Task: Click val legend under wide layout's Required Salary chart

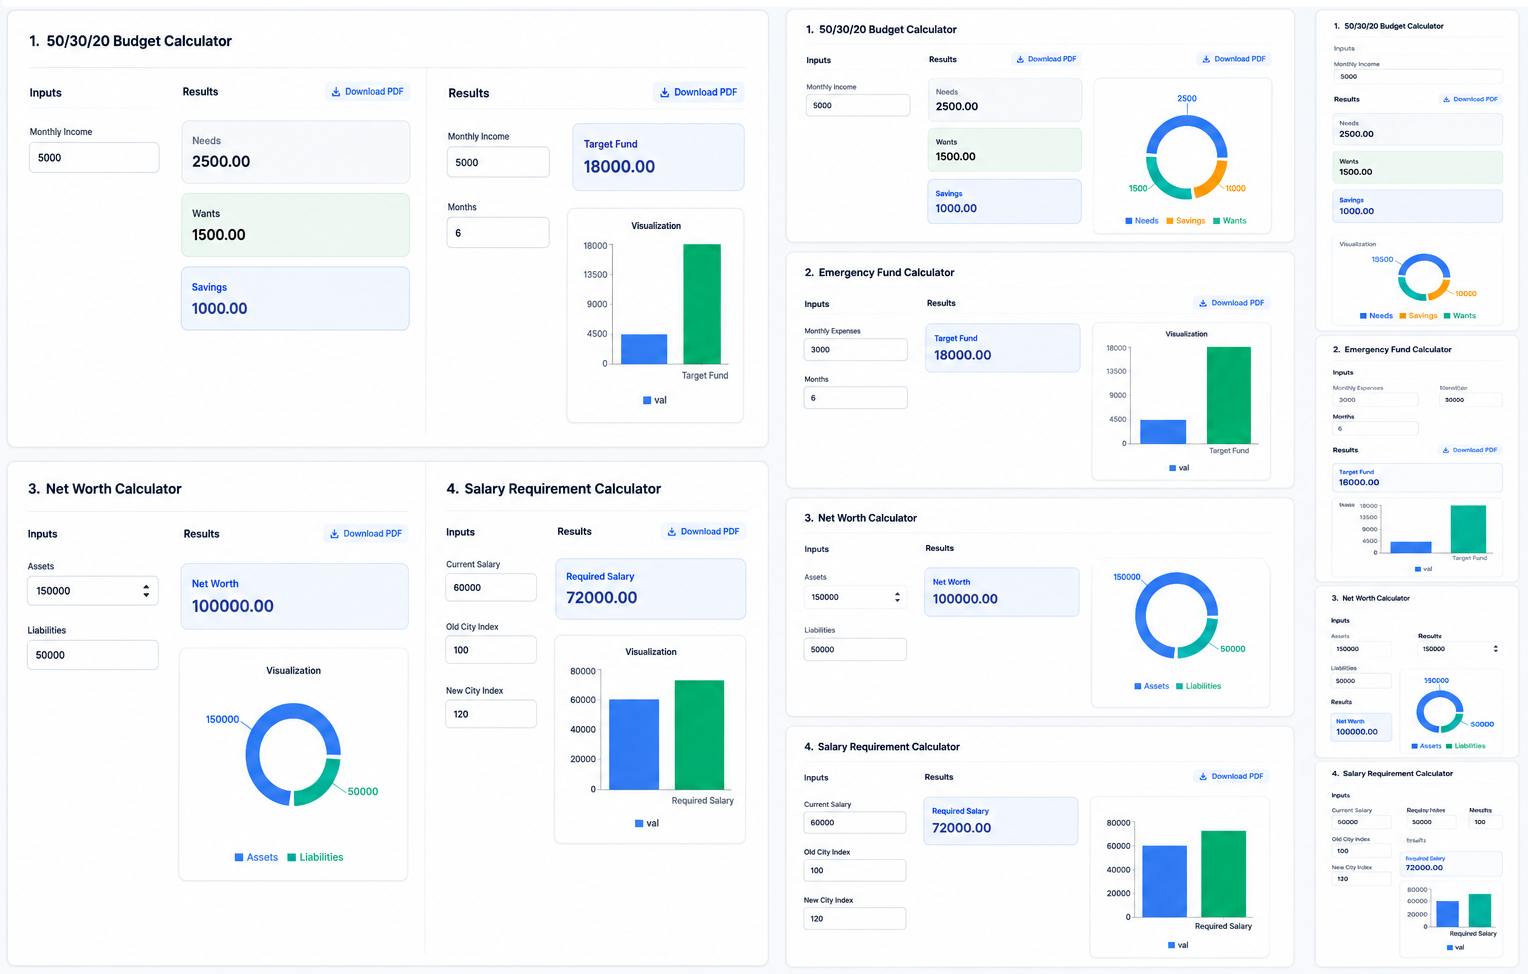Action: pos(647,824)
